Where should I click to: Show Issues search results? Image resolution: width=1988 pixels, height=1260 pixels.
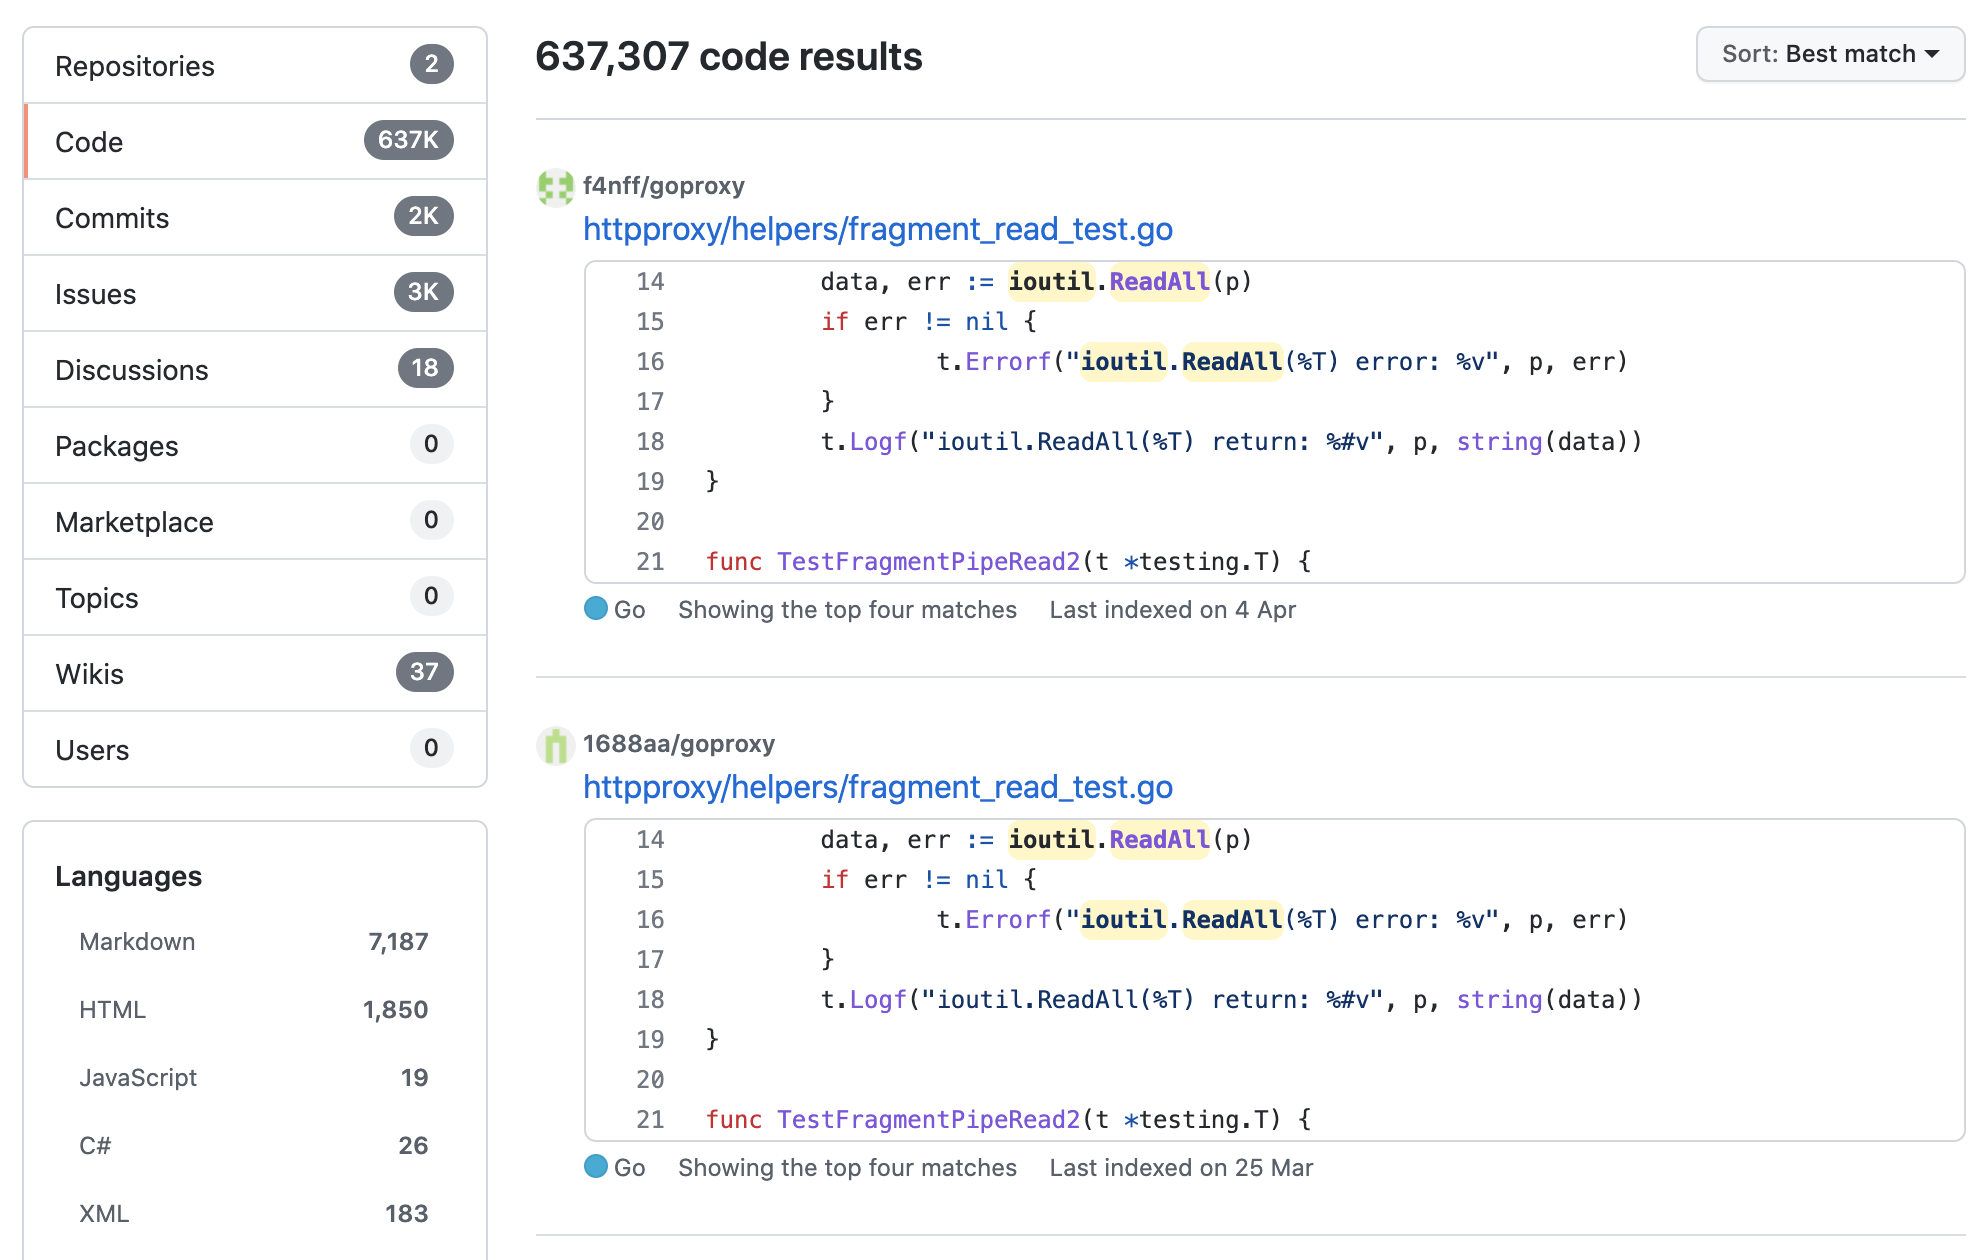[254, 294]
